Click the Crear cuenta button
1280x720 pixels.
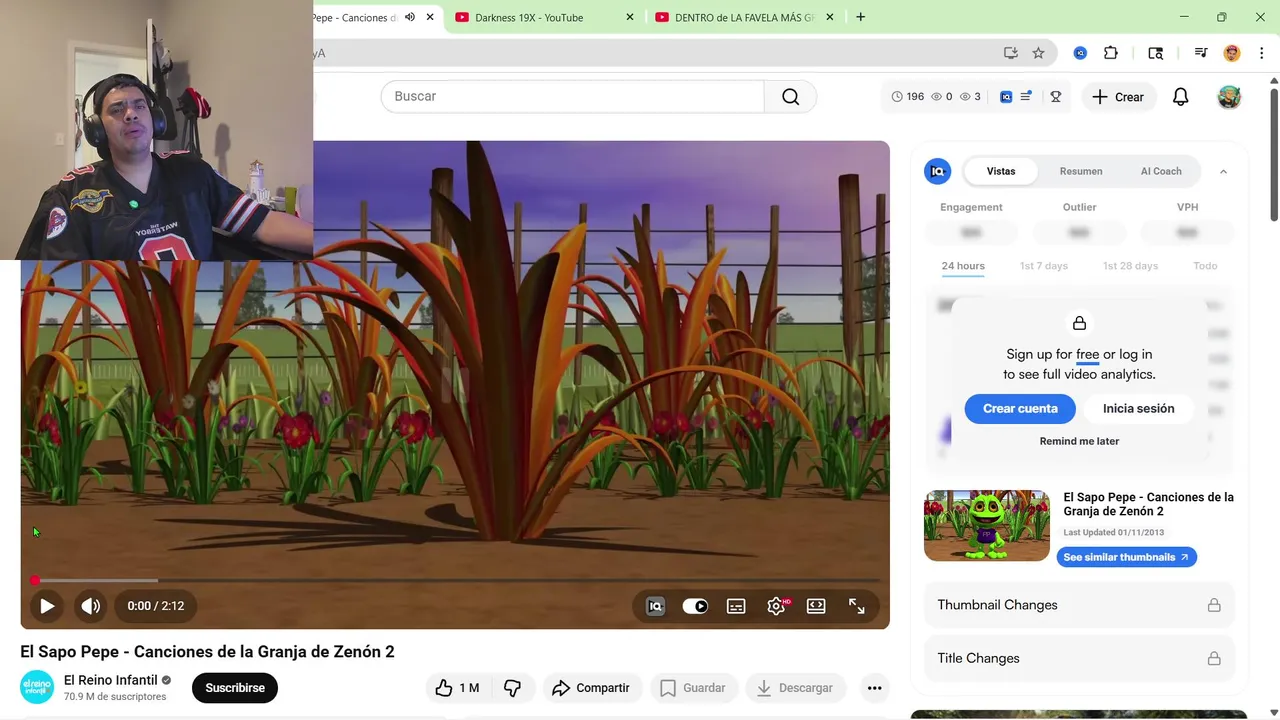(x=1020, y=408)
